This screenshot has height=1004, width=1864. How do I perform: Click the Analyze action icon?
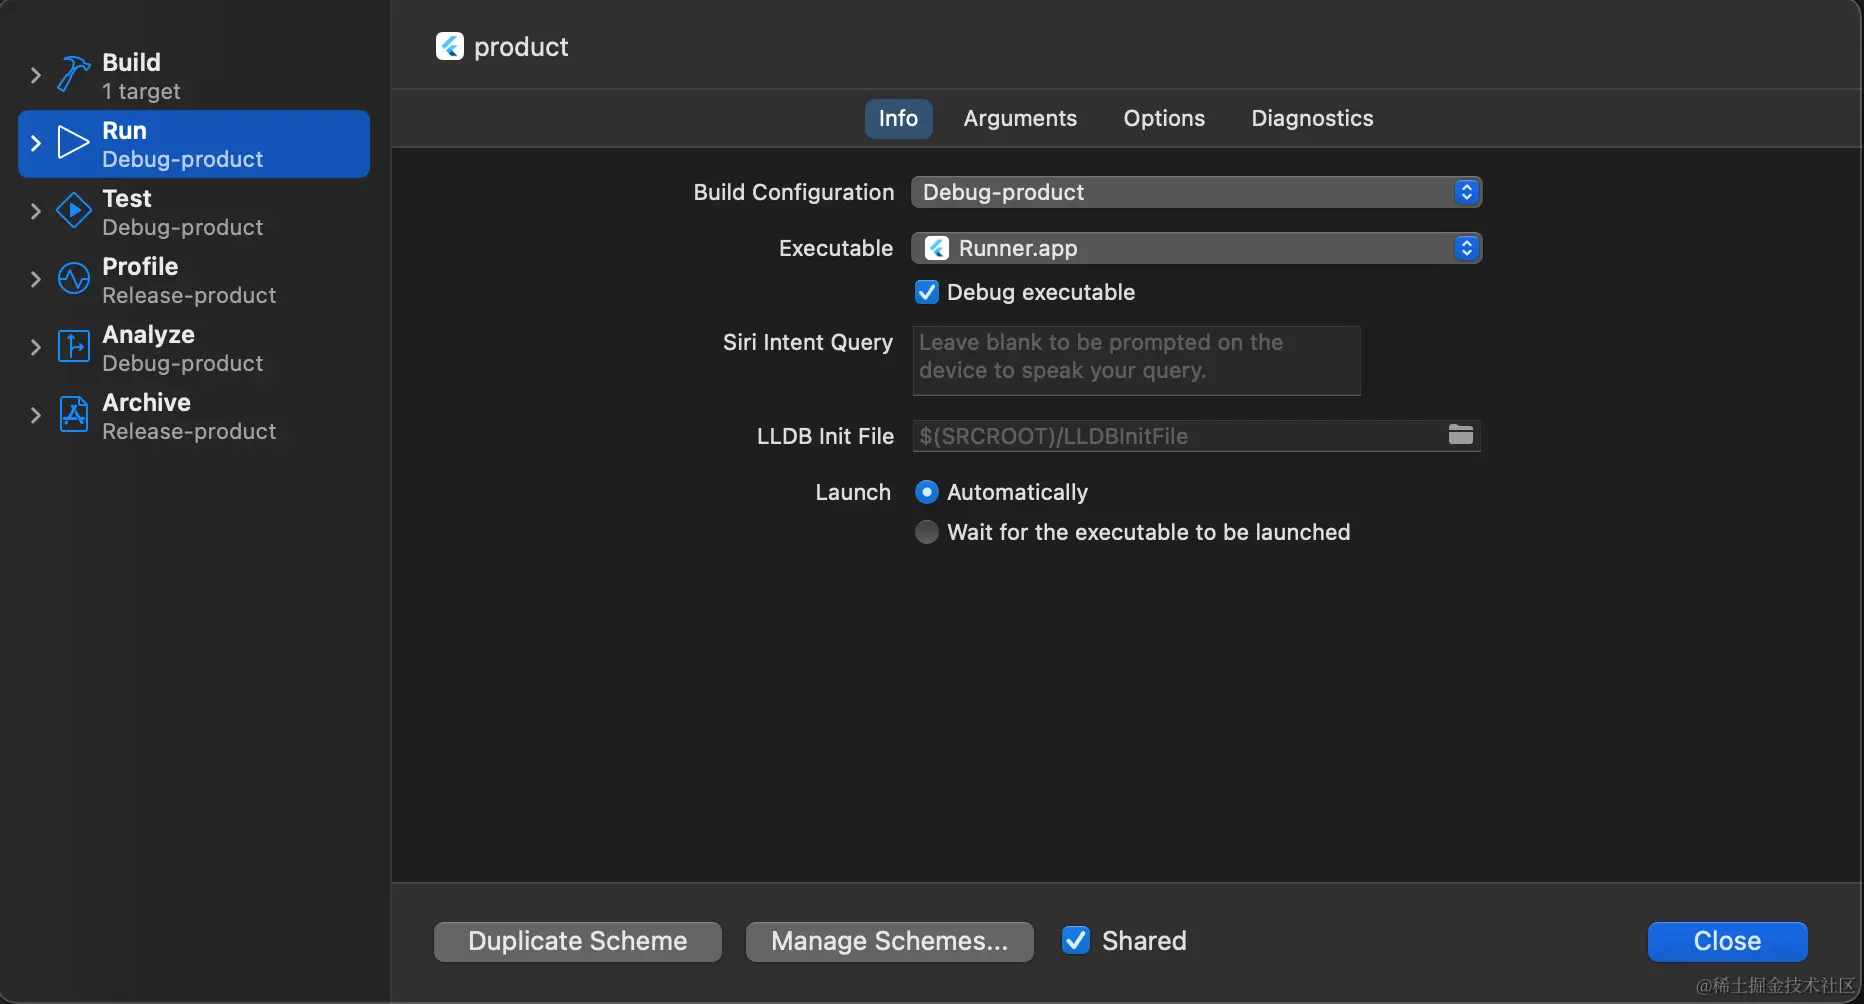(73, 347)
